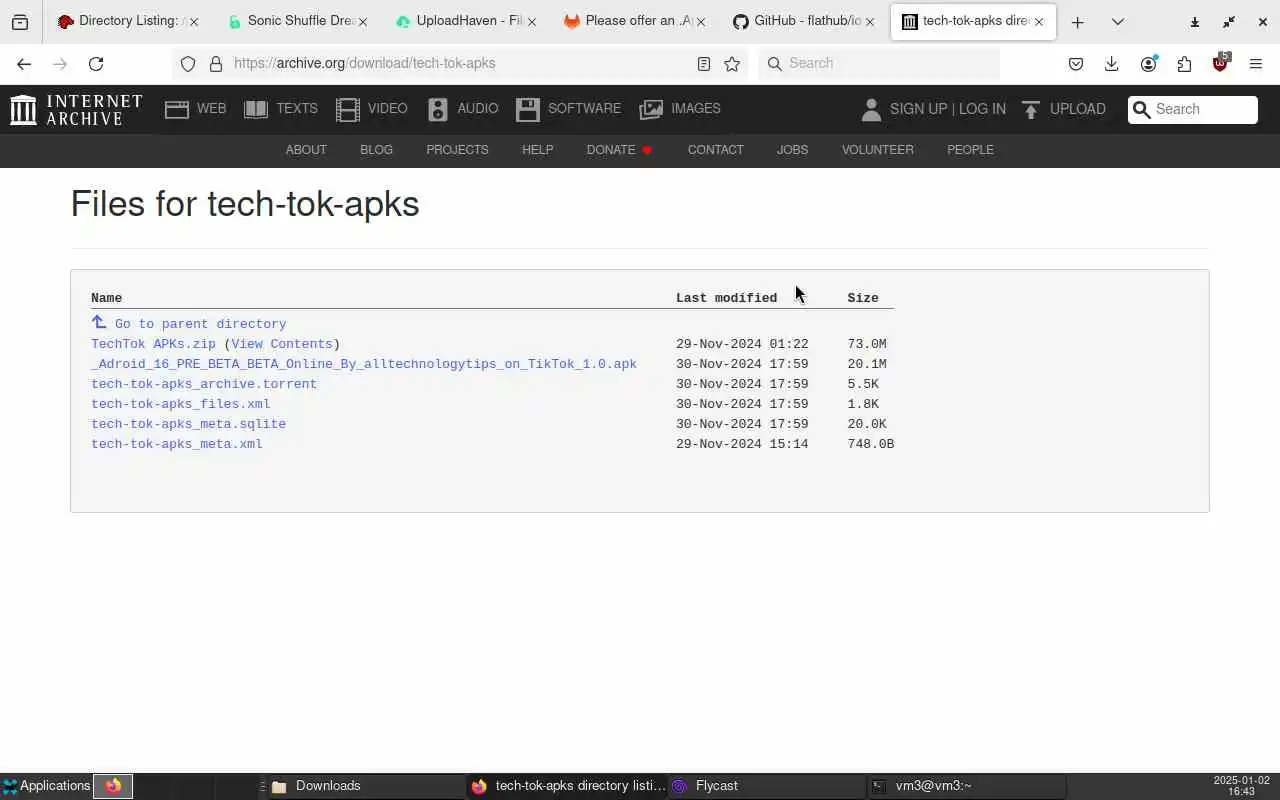Open Firefox View tab overview icon
The height and width of the screenshot is (800, 1280).
(20, 21)
